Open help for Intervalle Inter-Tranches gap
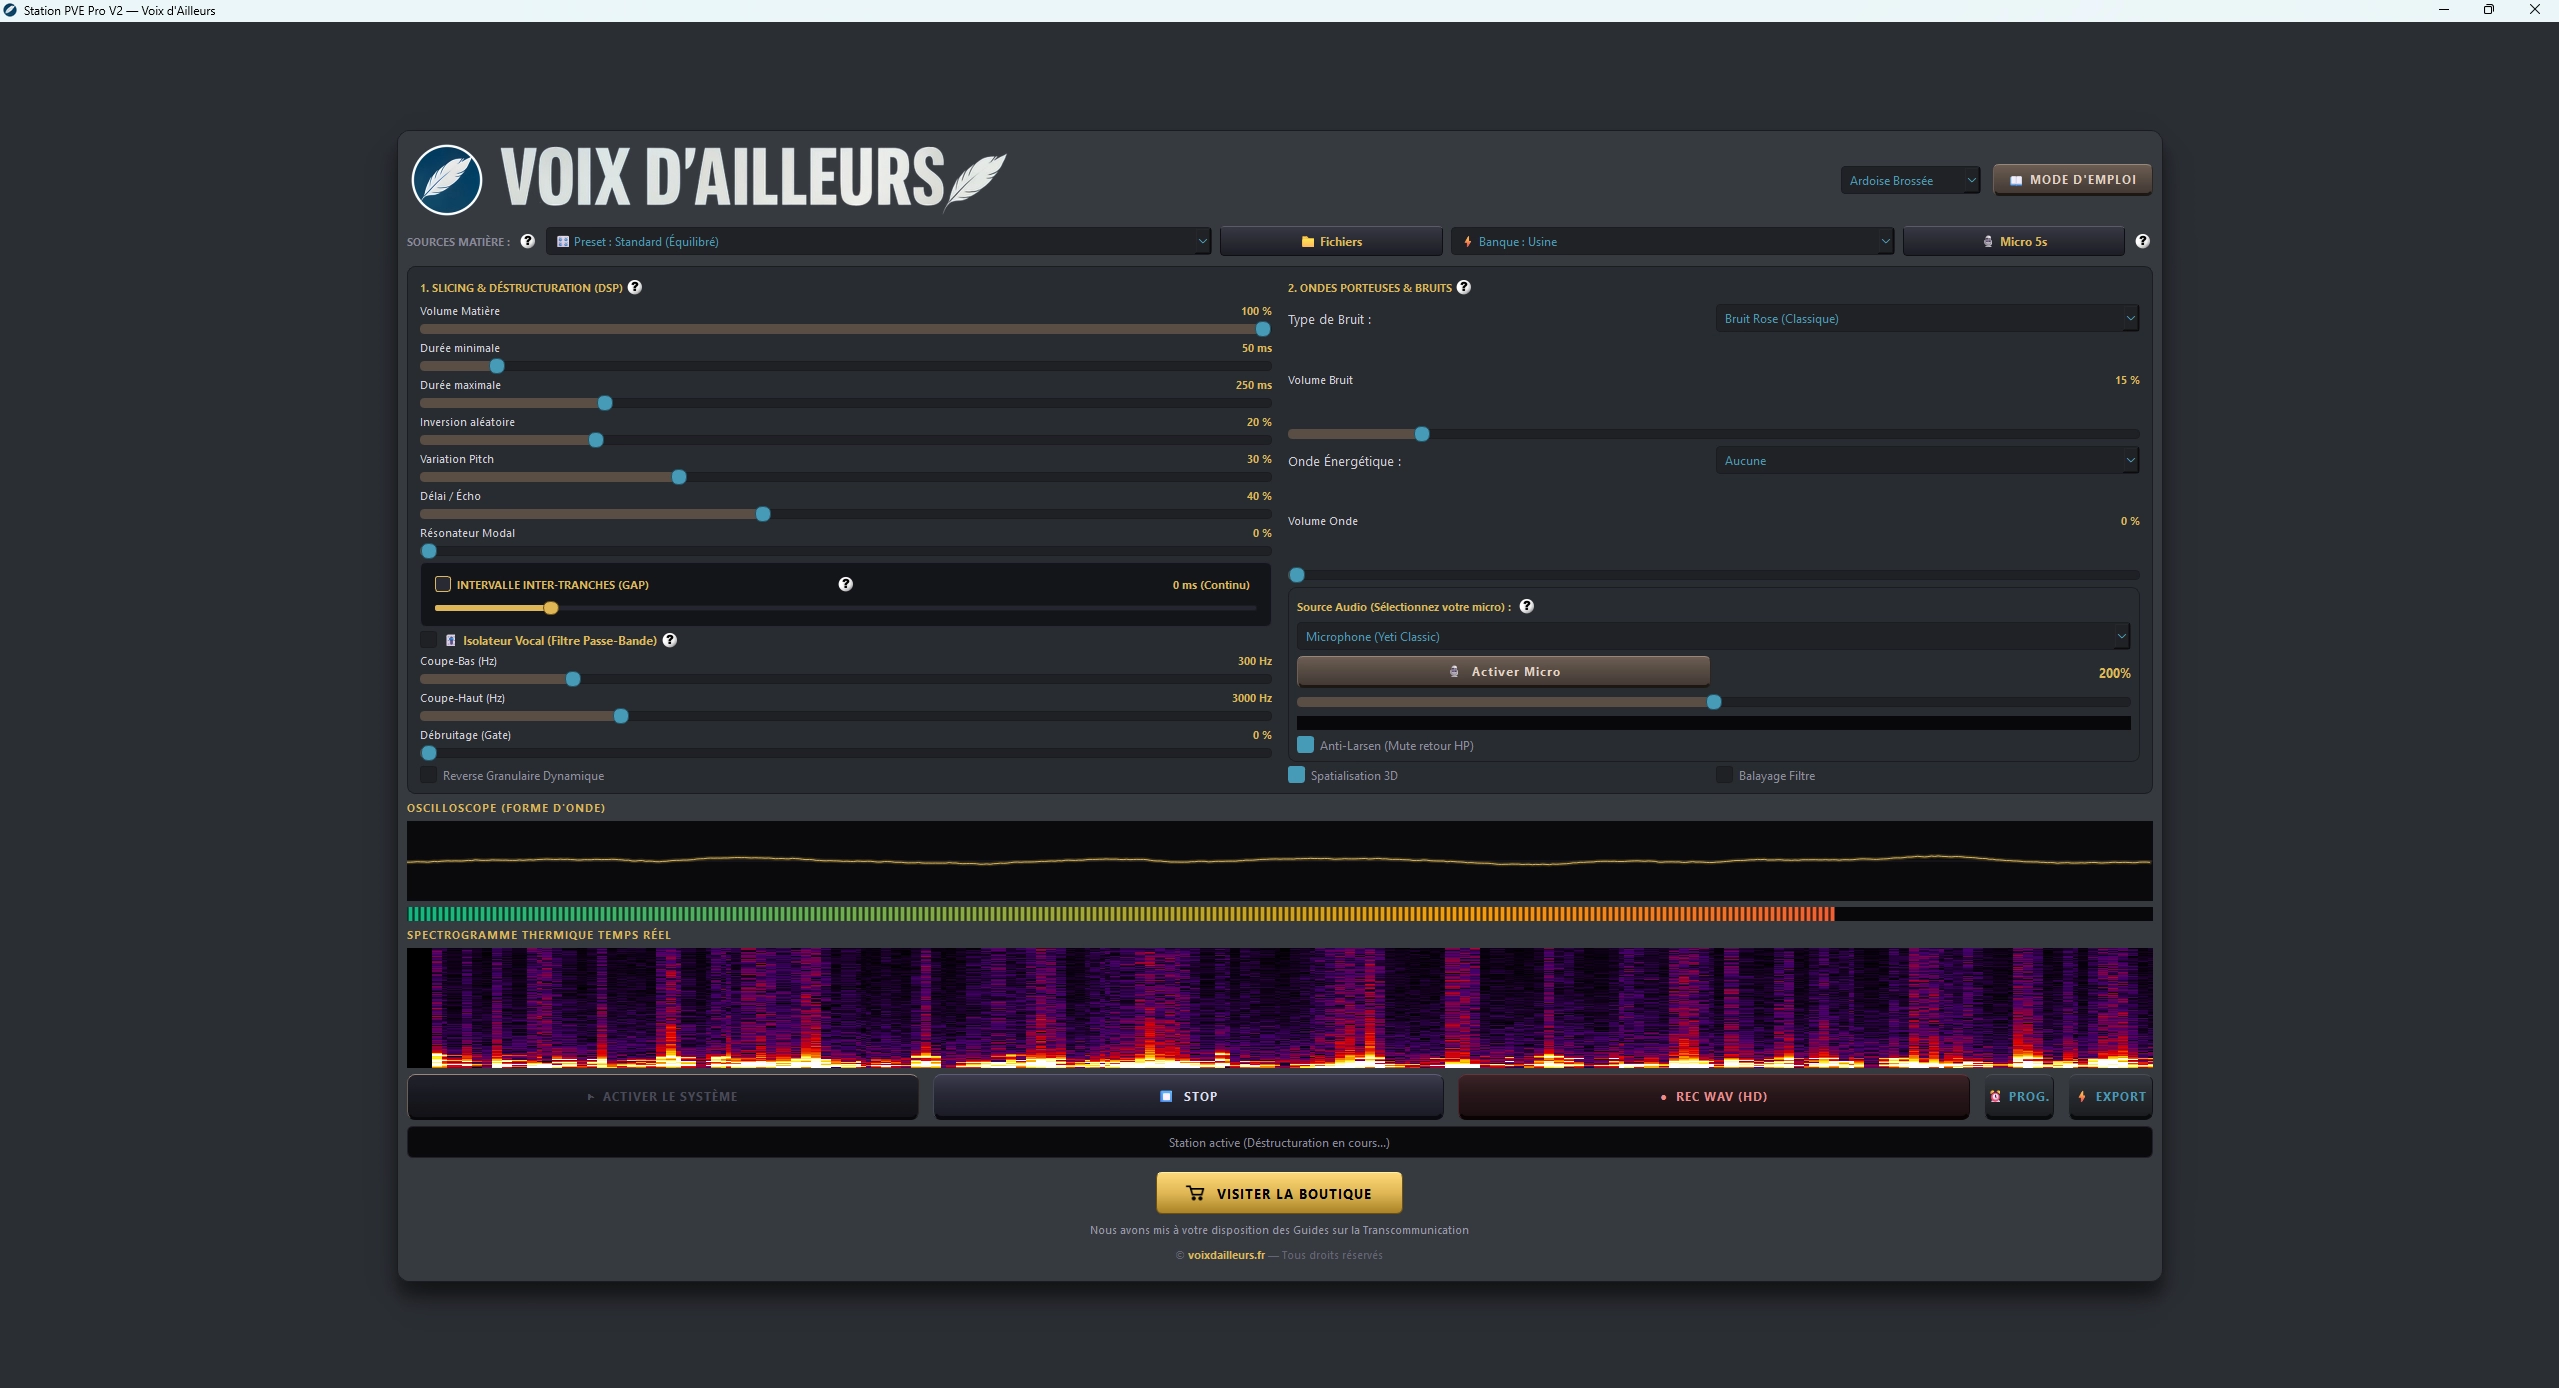The height and width of the screenshot is (1388, 2559). click(845, 584)
